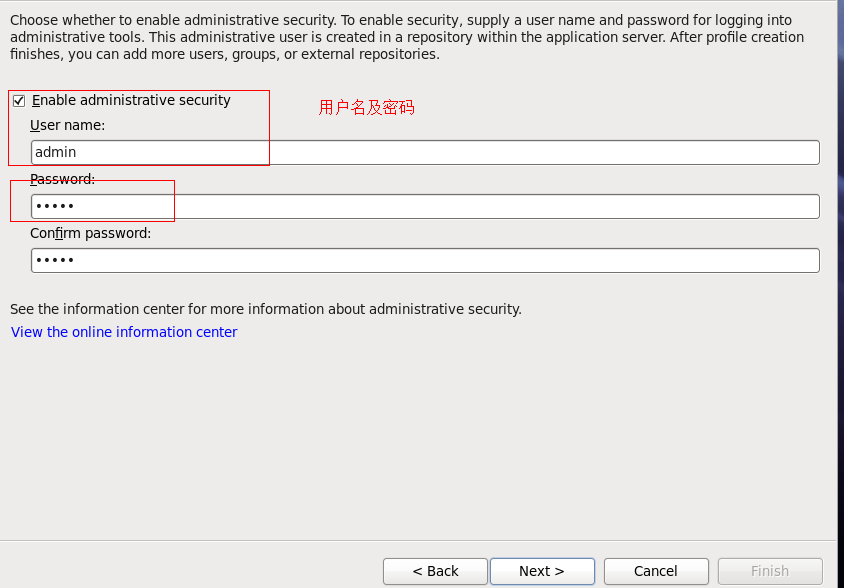Open the View the online information center link

(124, 332)
